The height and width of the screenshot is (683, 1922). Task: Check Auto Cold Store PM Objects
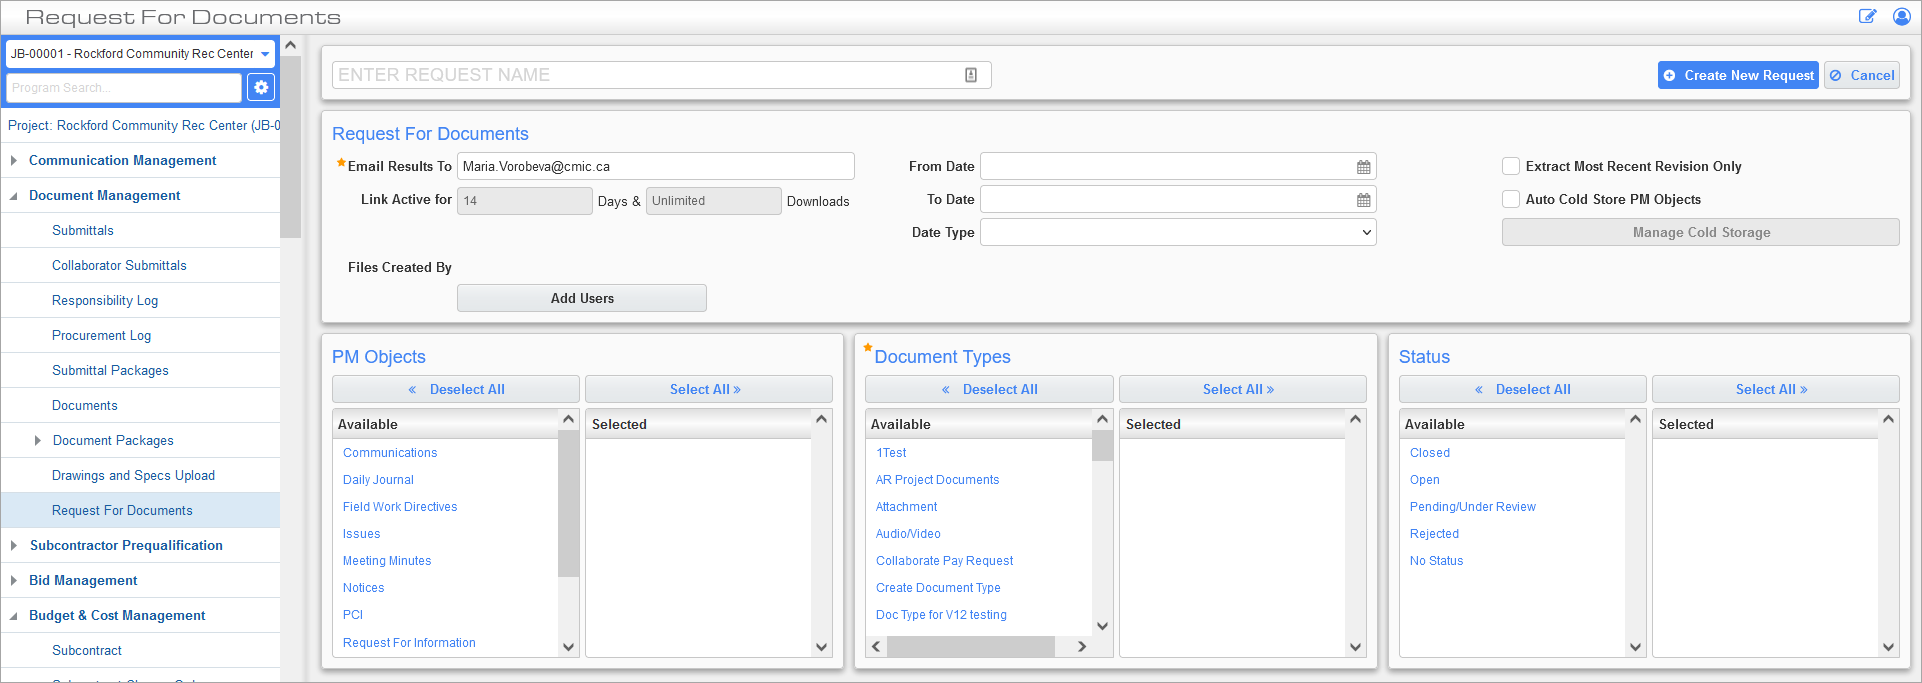tap(1511, 199)
